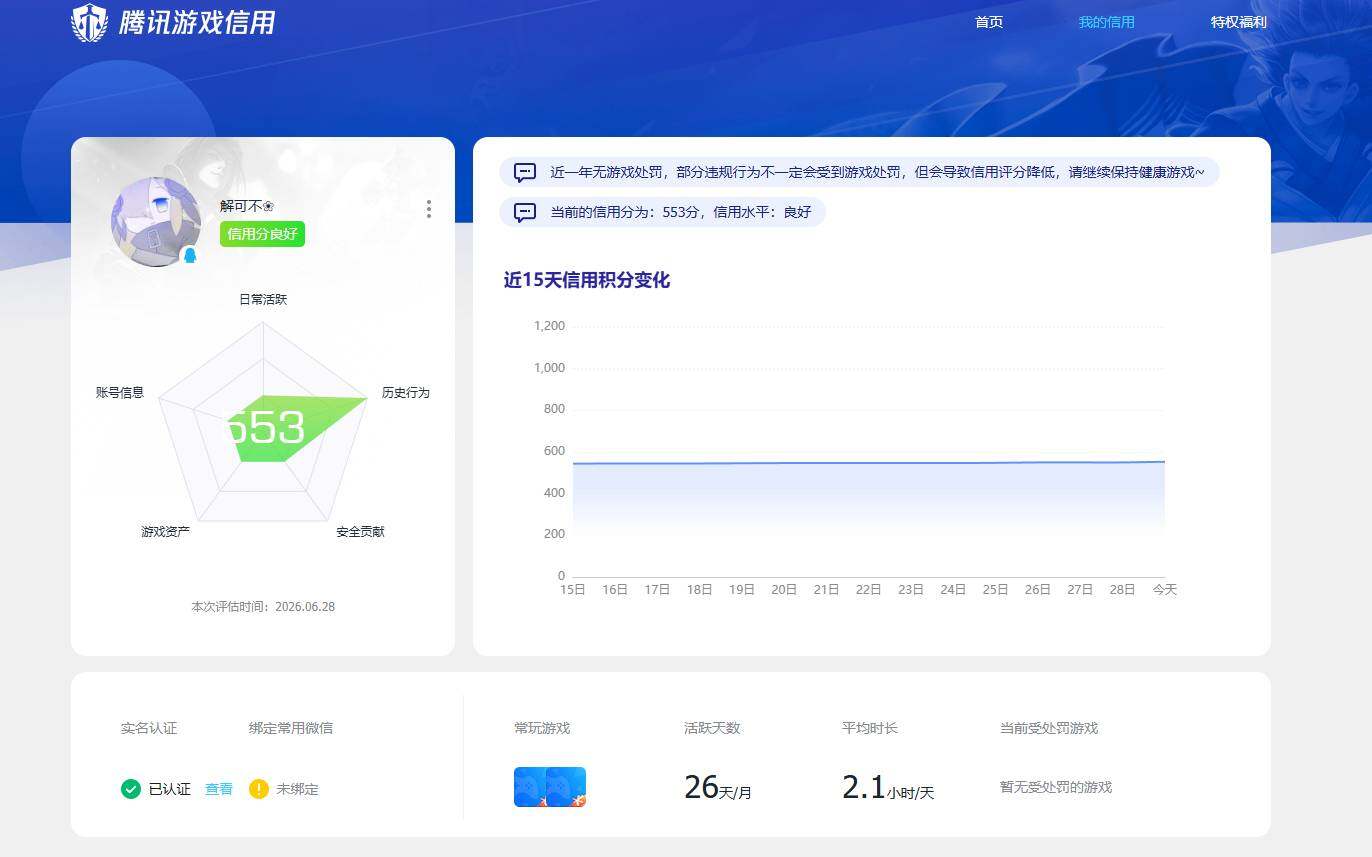Click the yellow warning icon for unbound WeChat
The image size is (1372, 857).
click(259, 789)
